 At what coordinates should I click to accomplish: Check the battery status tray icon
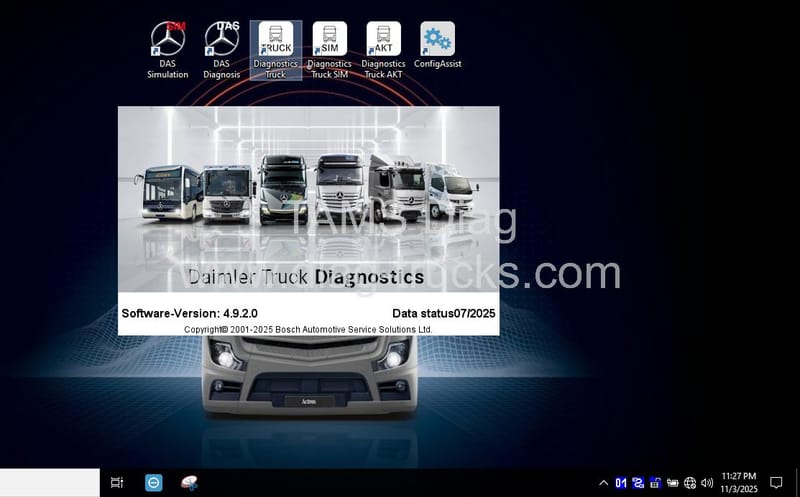click(673, 483)
